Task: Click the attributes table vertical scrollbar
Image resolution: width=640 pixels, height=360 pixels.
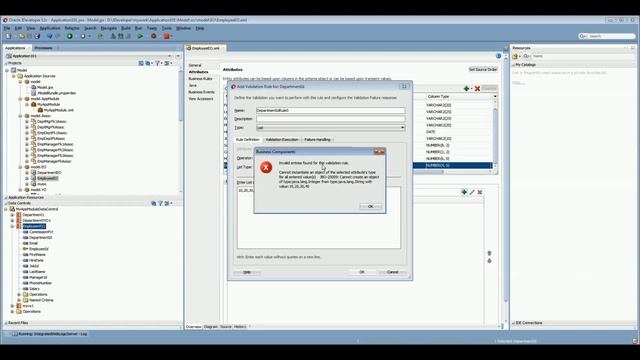Action: click(496, 135)
